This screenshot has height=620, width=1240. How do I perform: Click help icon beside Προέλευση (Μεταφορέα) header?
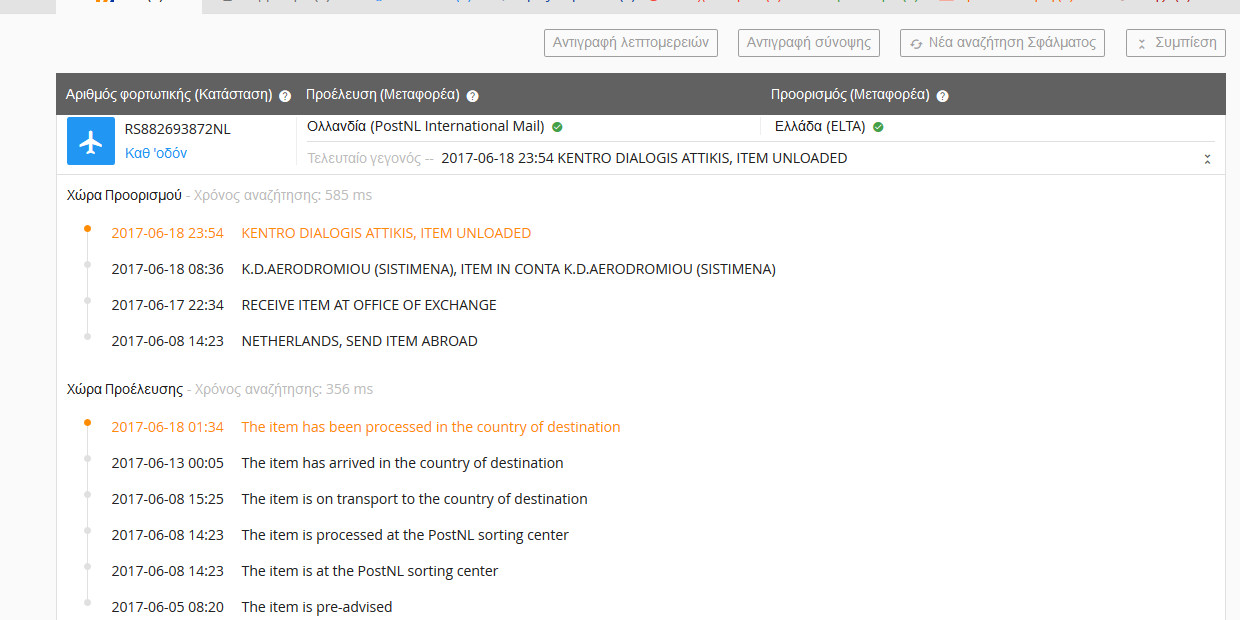(x=472, y=96)
